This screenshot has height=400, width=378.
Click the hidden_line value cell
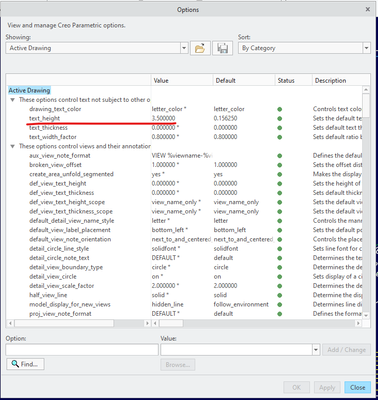[167, 305]
